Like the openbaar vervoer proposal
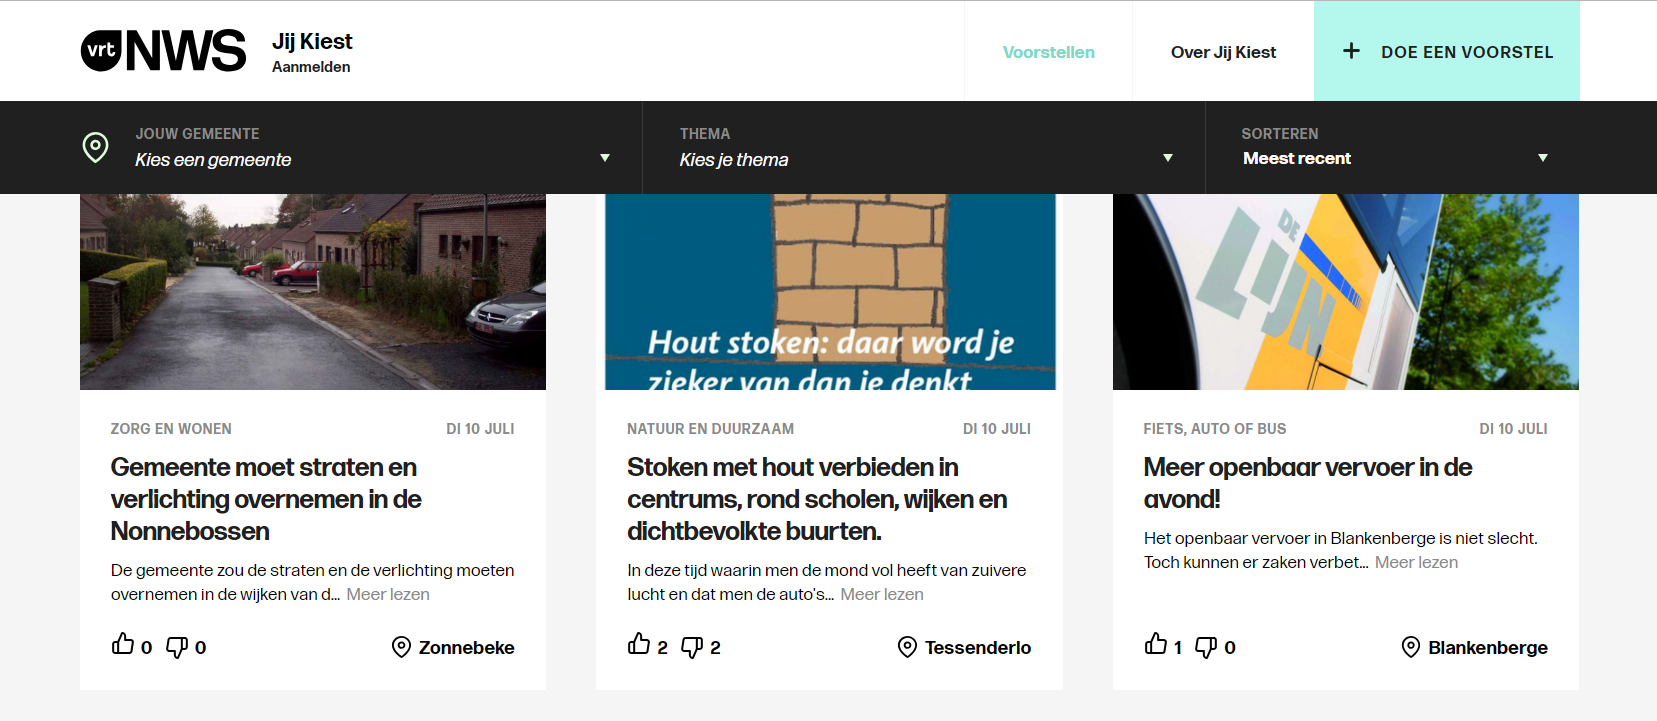 (1156, 645)
